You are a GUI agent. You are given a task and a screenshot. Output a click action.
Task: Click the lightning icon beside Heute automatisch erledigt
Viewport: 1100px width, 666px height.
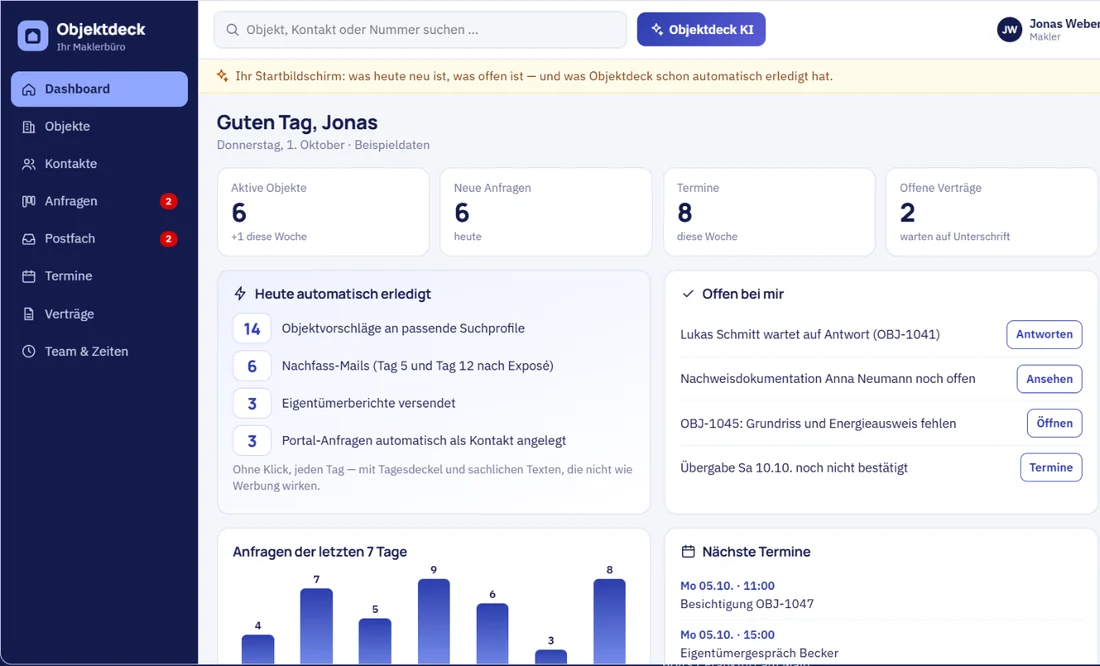[240, 293]
